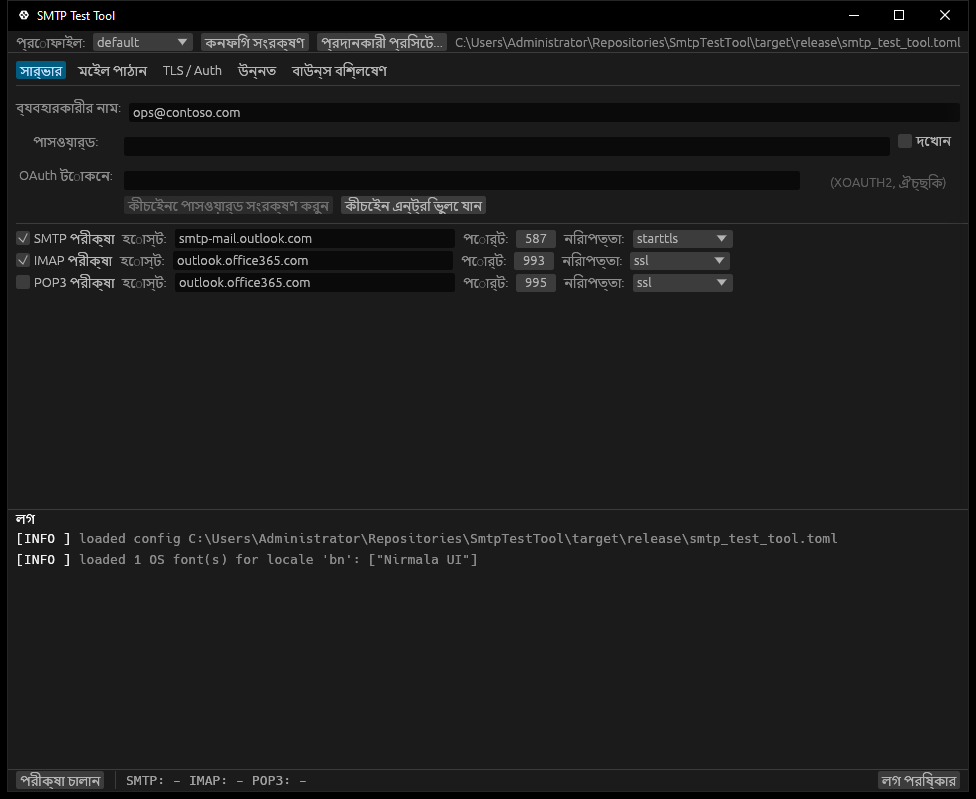Maximize the SMTP Test Tool window
Screen dimensions: 976x799
point(899,15)
